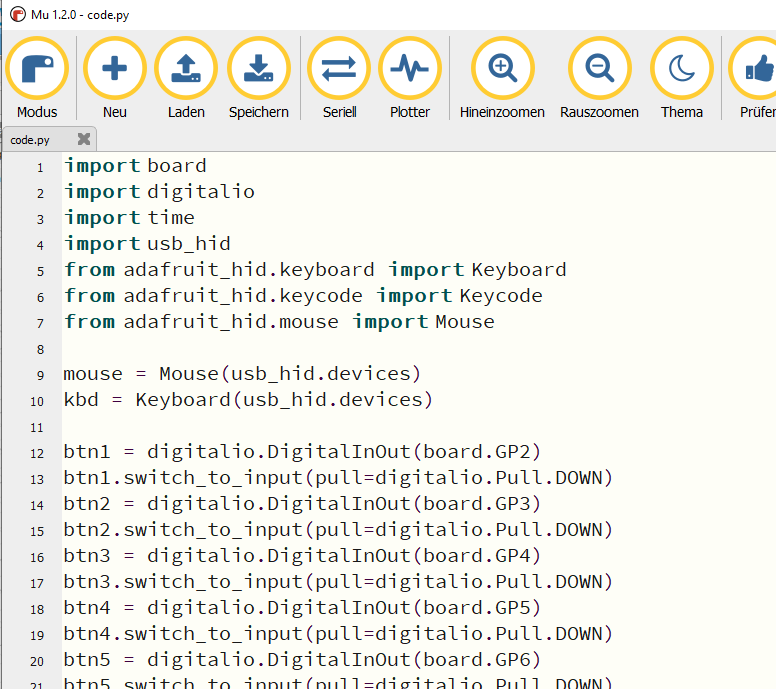Open the Seriell serial console

339,78
